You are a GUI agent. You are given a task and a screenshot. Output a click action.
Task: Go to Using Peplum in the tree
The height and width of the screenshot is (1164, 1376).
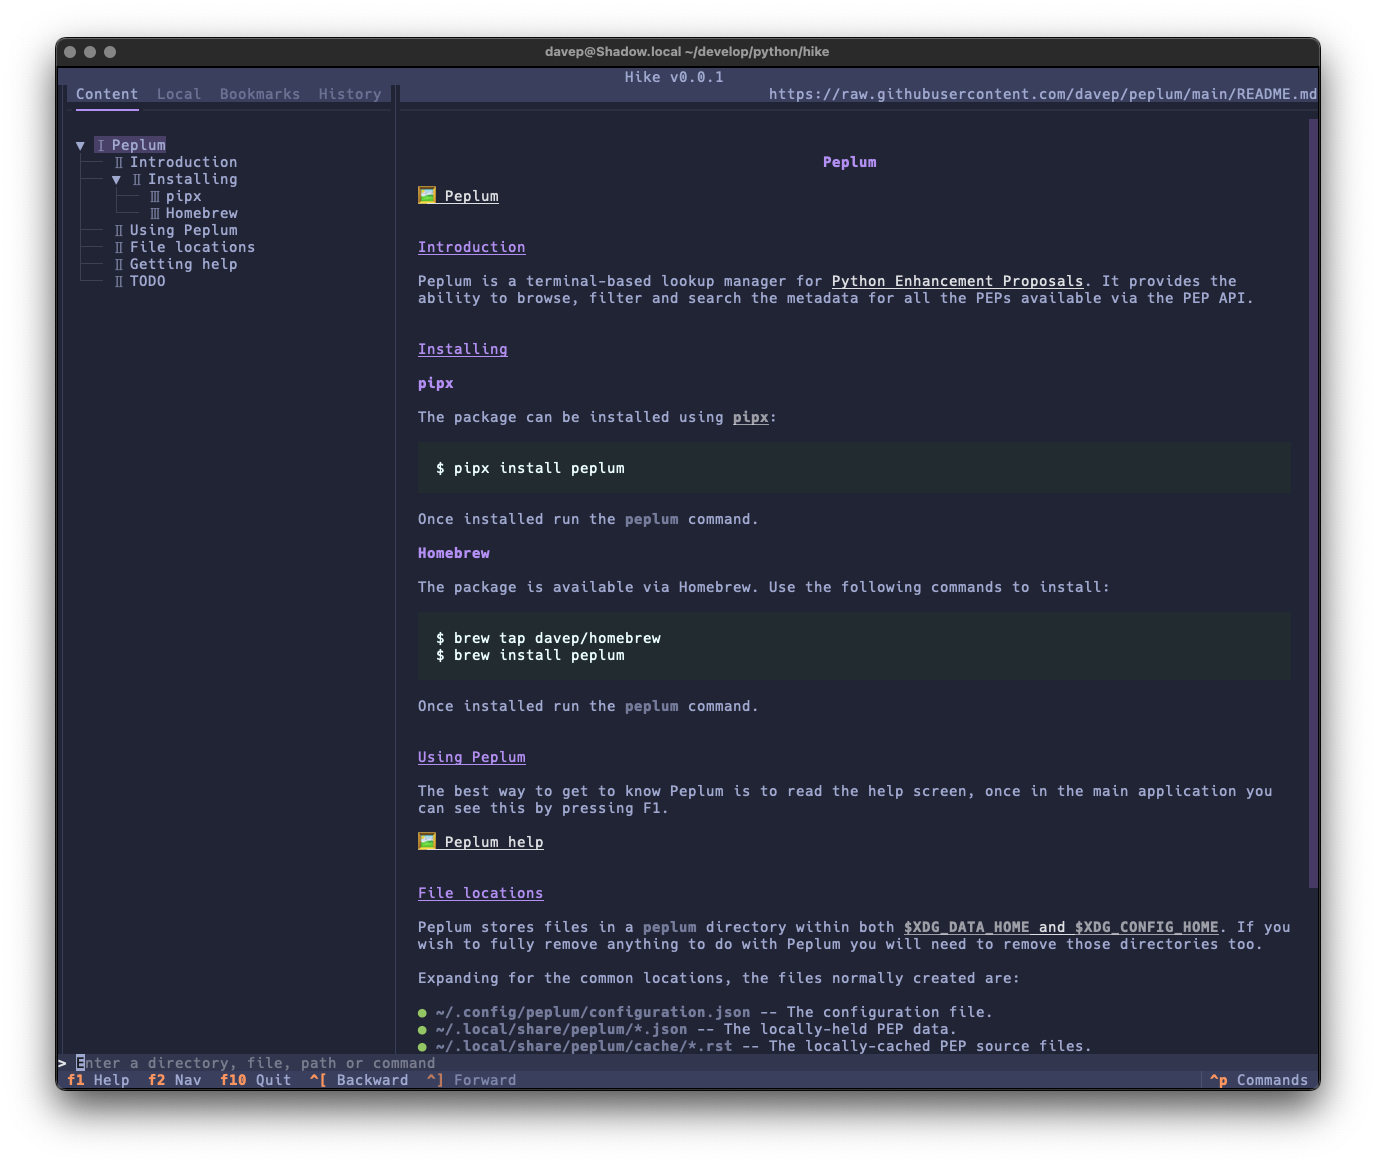pos(183,230)
